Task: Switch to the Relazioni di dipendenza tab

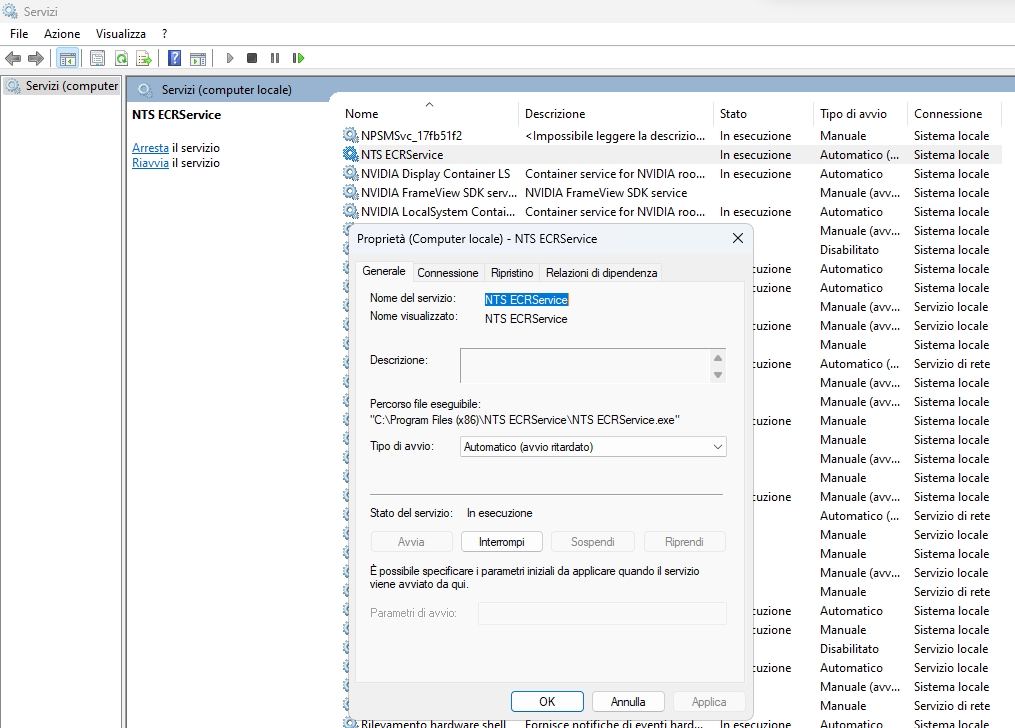Action: point(601,273)
